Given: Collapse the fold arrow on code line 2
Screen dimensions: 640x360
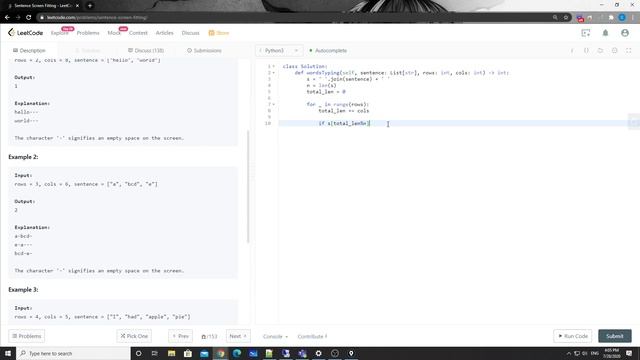Looking at the screenshot, I should click(273, 73).
